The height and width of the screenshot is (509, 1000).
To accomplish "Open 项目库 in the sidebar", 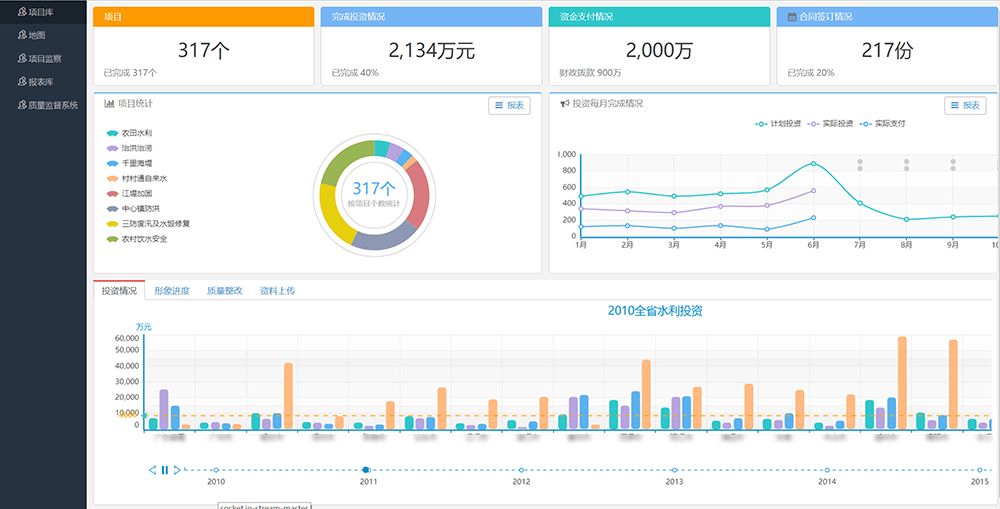I will (x=40, y=12).
